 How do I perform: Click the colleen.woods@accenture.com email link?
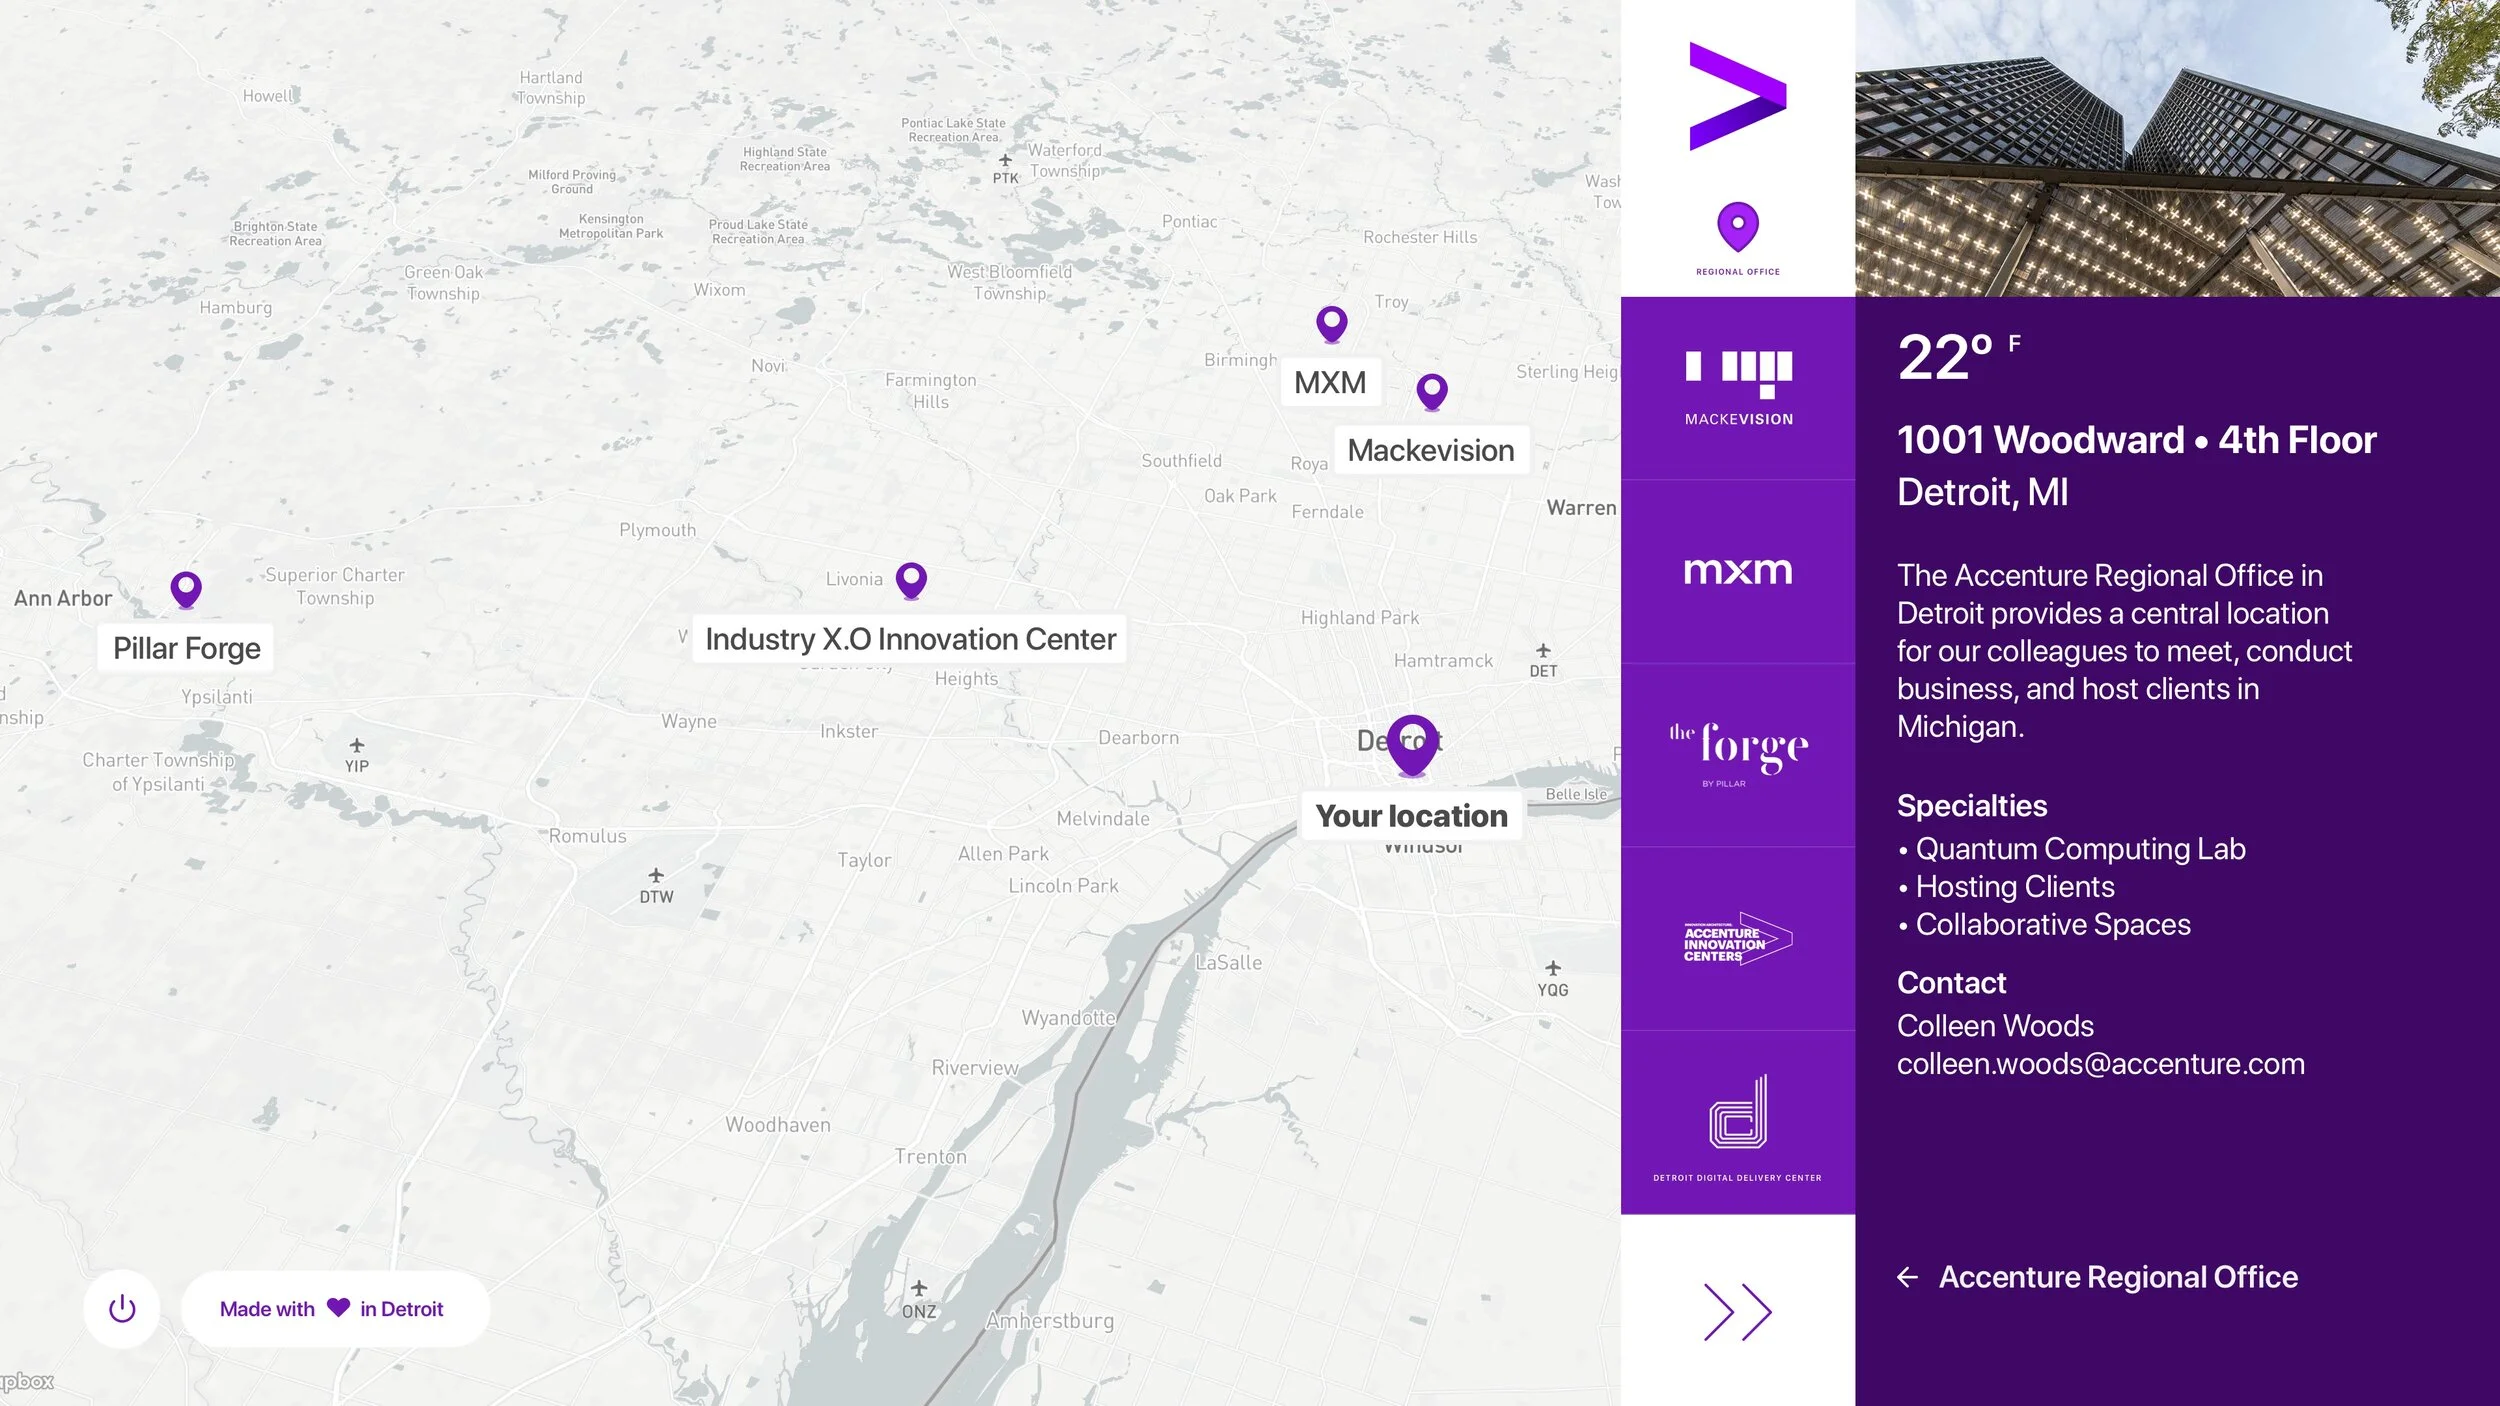tap(2100, 1064)
